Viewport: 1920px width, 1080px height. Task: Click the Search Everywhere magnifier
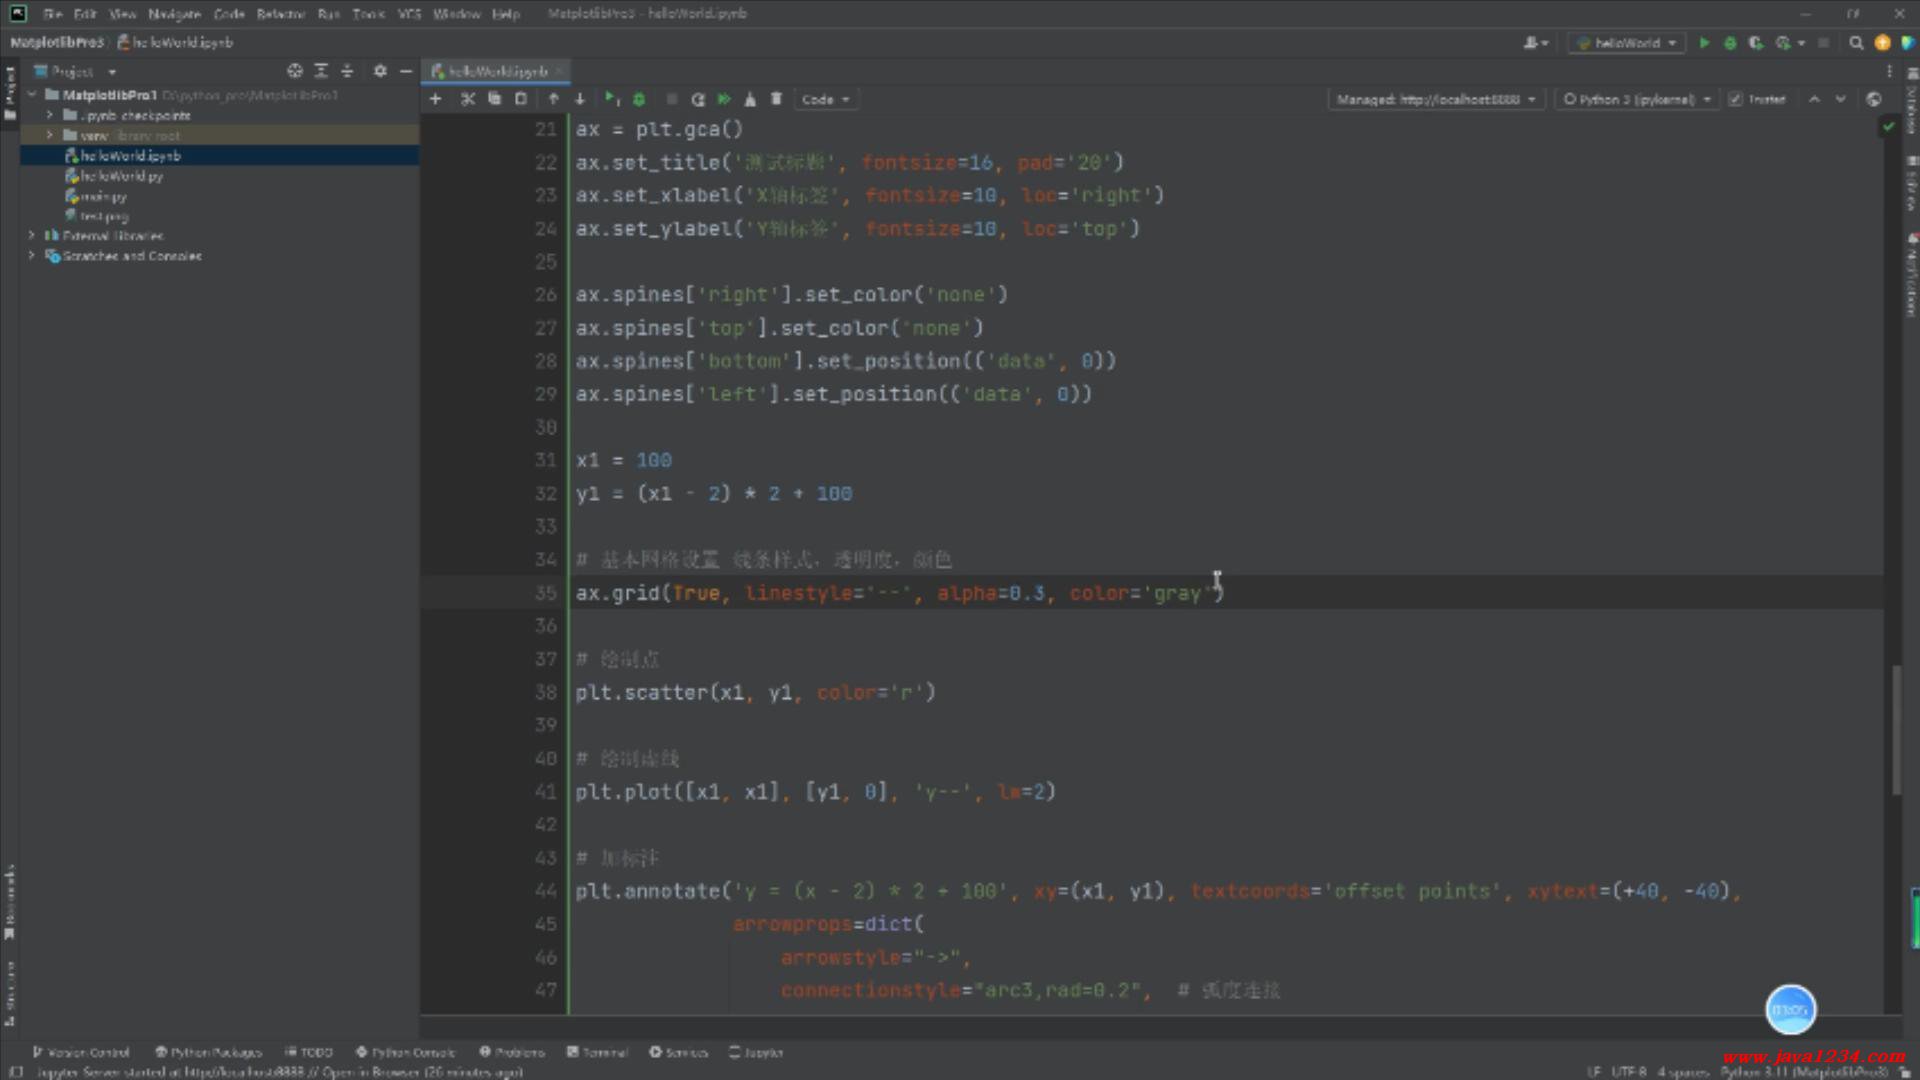click(x=1856, y=43)
